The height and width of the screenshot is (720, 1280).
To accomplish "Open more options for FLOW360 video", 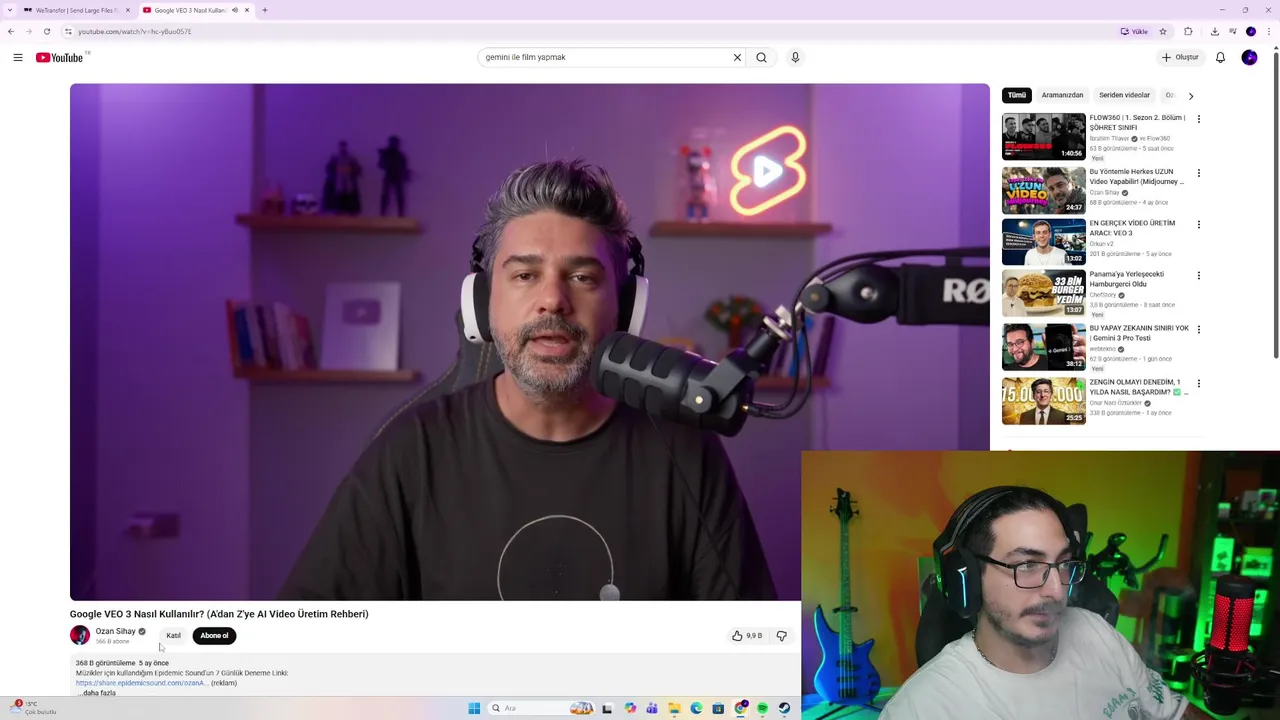I will (1198, 119).
